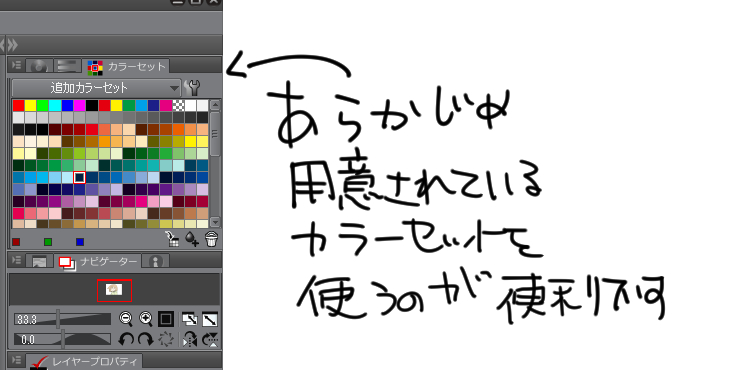Viewport: 731px width, 370px height.
Task: Select the ナビゲーター tab
Action: [x=97, y=261]
